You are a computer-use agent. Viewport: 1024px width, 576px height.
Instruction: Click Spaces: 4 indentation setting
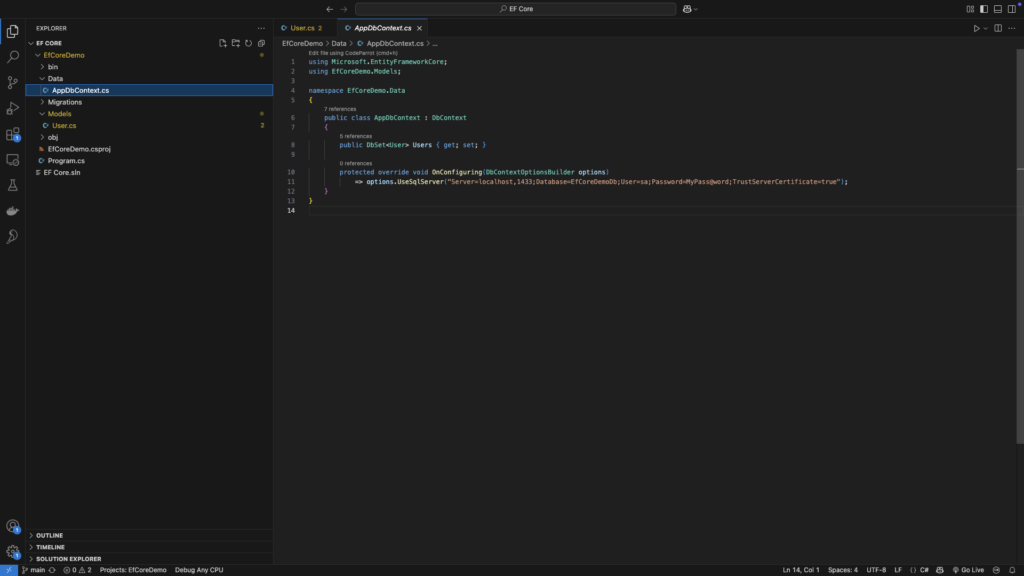[x=842, y=570]
